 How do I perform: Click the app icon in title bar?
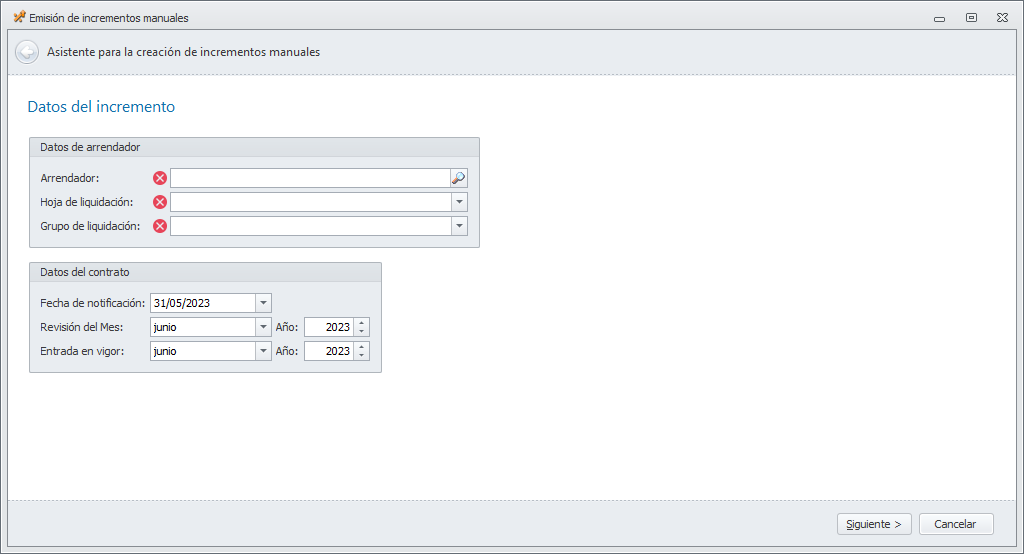[x=20, y=18]
